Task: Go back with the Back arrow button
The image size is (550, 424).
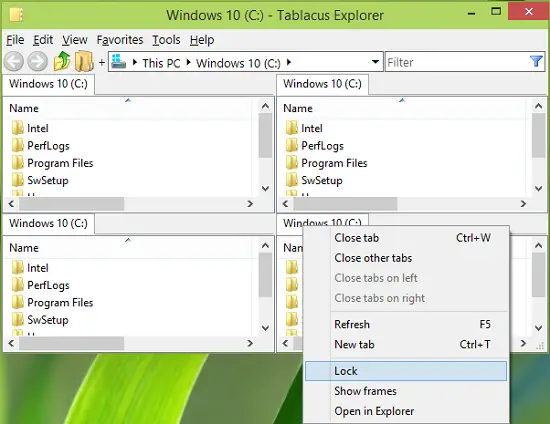Action: point(14,62)
